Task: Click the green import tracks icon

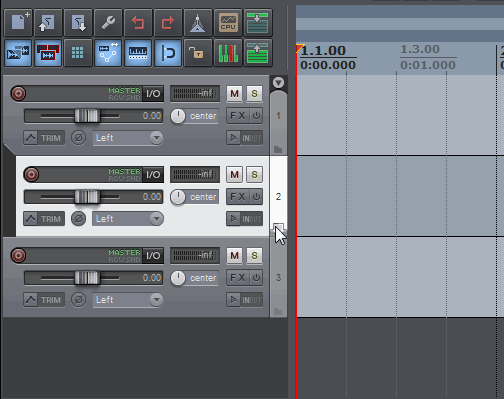Action: click(x=258, y=23)
